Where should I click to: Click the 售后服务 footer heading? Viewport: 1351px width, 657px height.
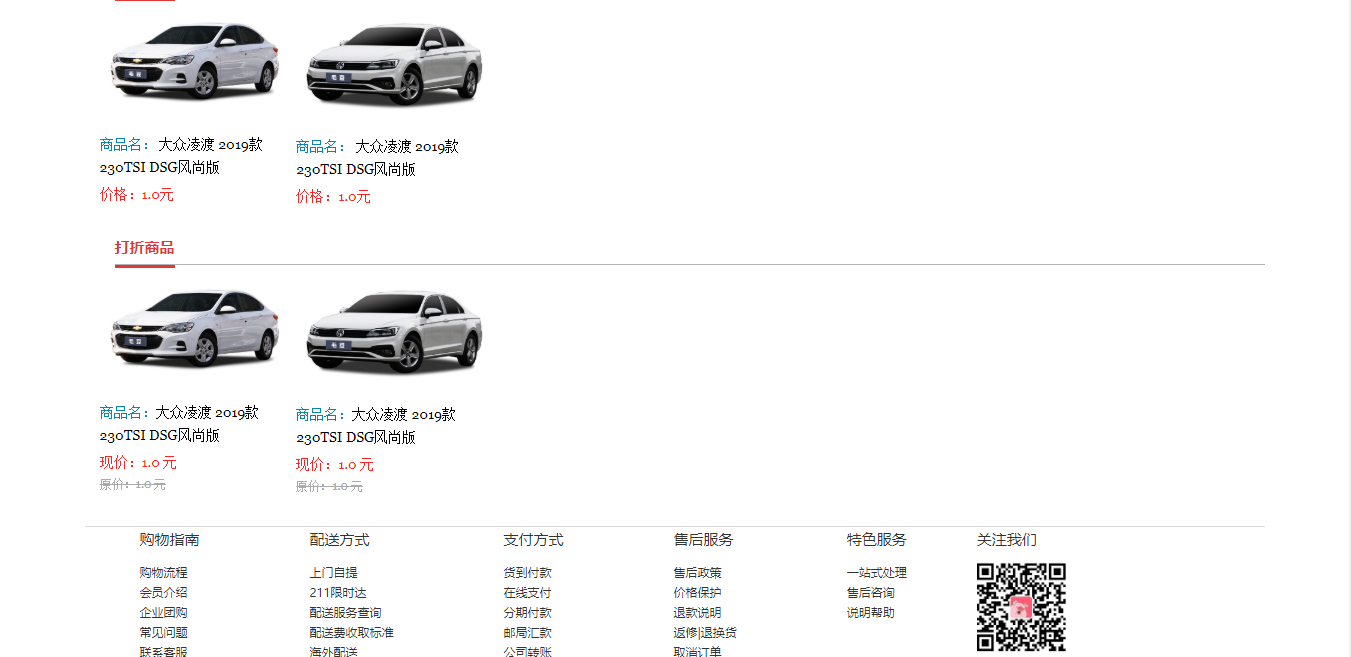(x=703, y=540)
